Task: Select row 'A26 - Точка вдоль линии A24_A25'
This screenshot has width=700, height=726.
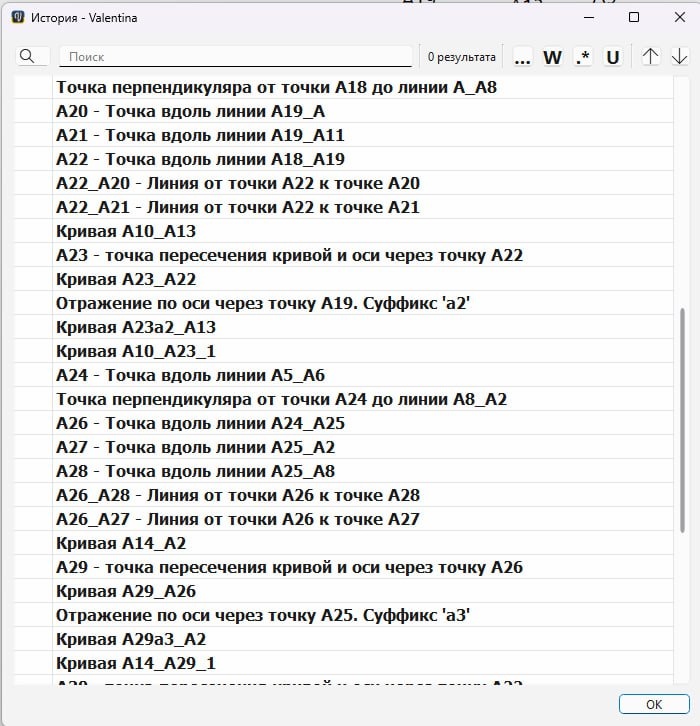Action: (344, 423)
